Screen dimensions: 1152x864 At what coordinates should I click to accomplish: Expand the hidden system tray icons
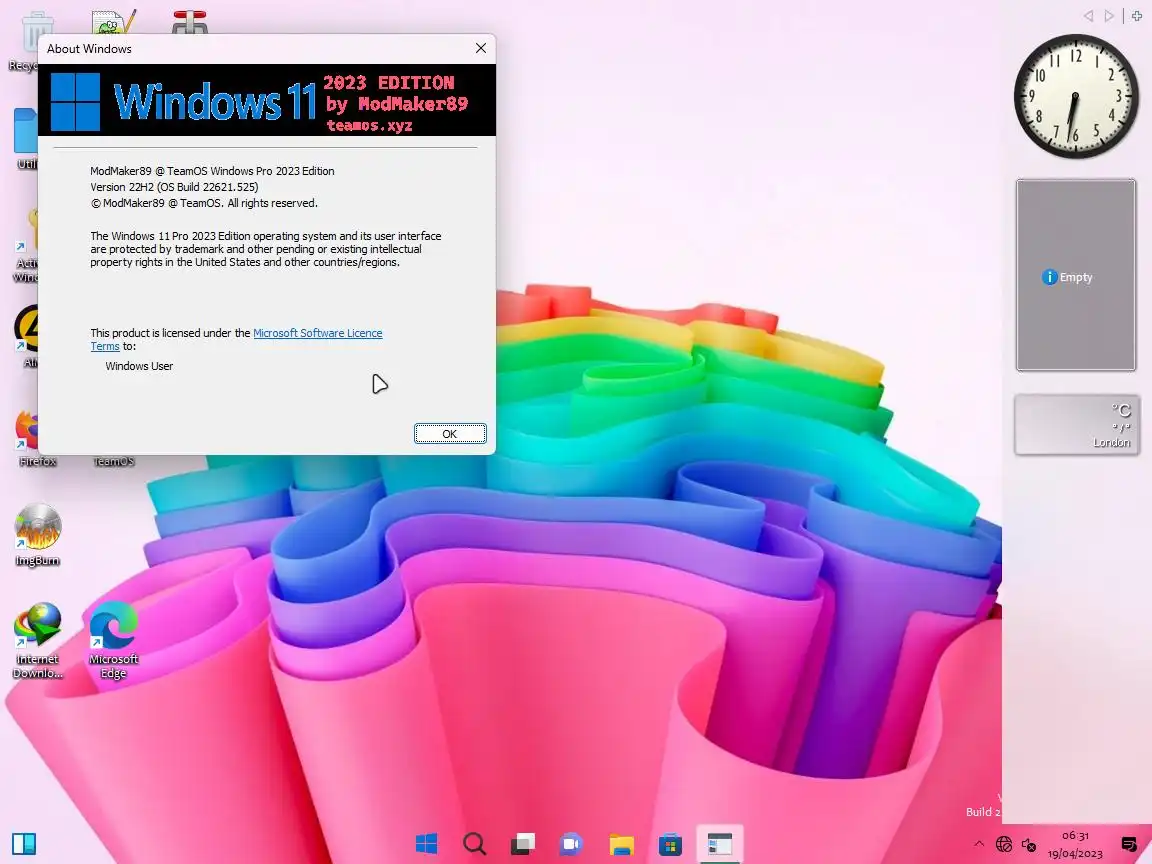pyautogui.click(x=979, y=844)
